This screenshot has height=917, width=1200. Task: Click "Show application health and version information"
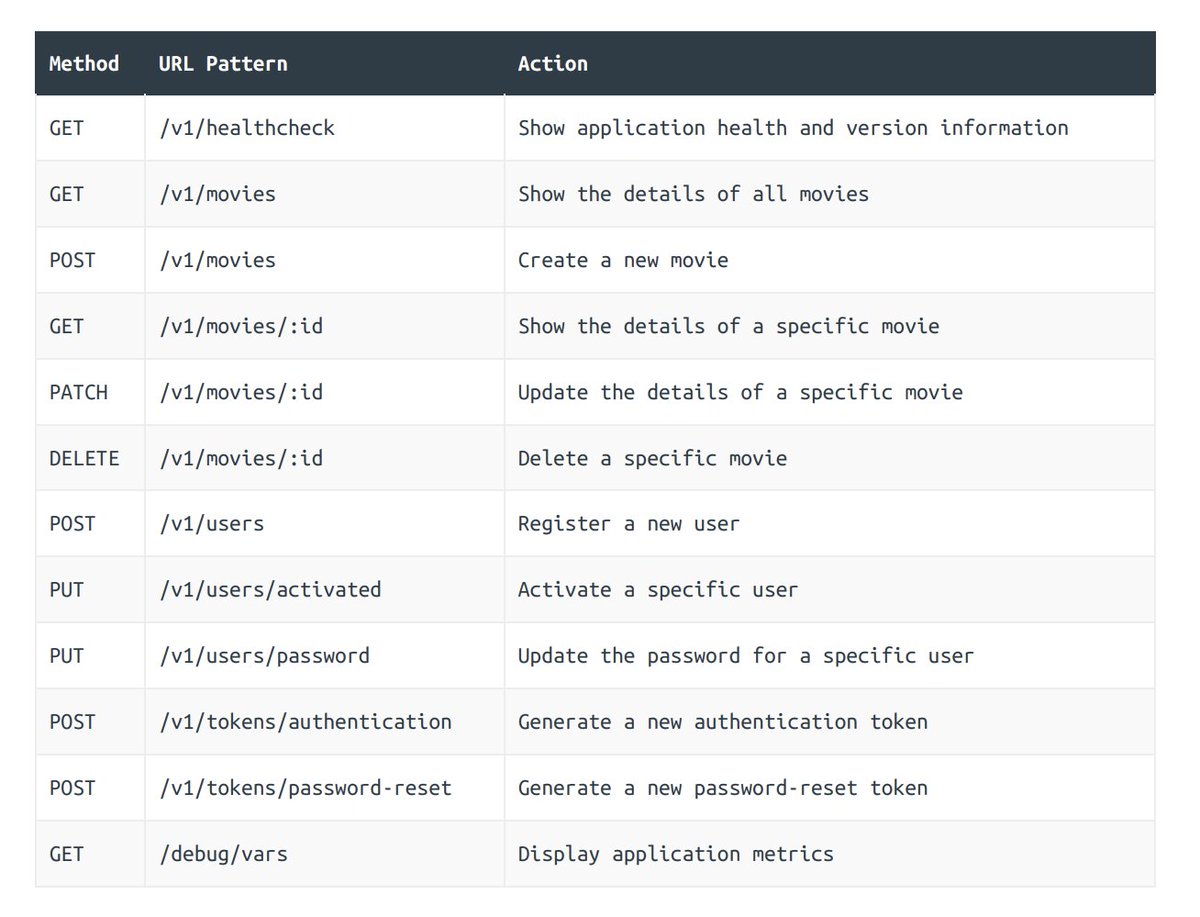coord(793,128)
